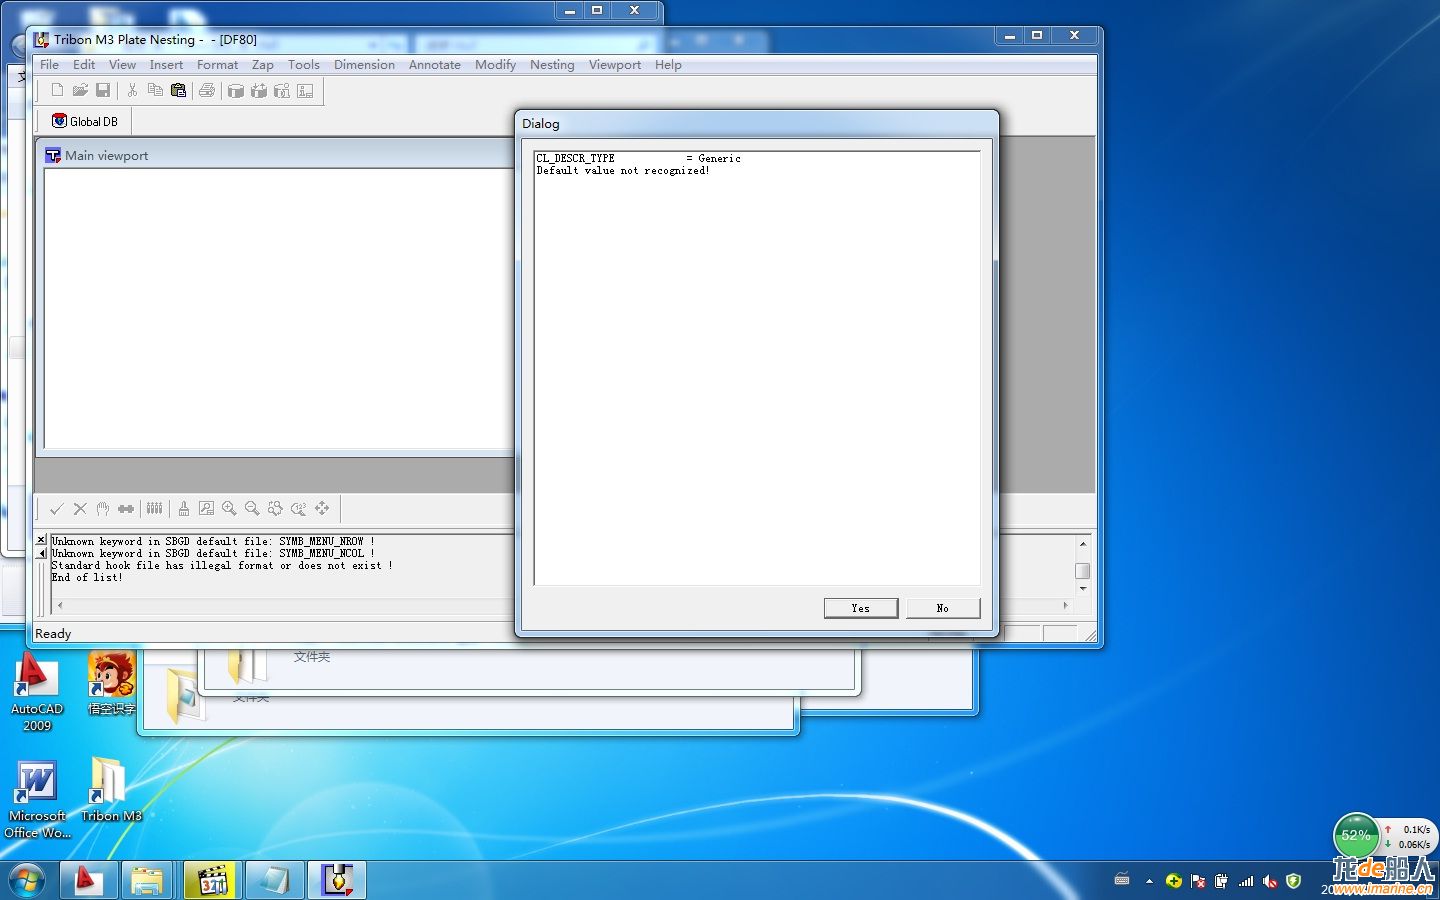Click the Main viewport title bar
This screenshot has height=900, width=1440.
276,155
